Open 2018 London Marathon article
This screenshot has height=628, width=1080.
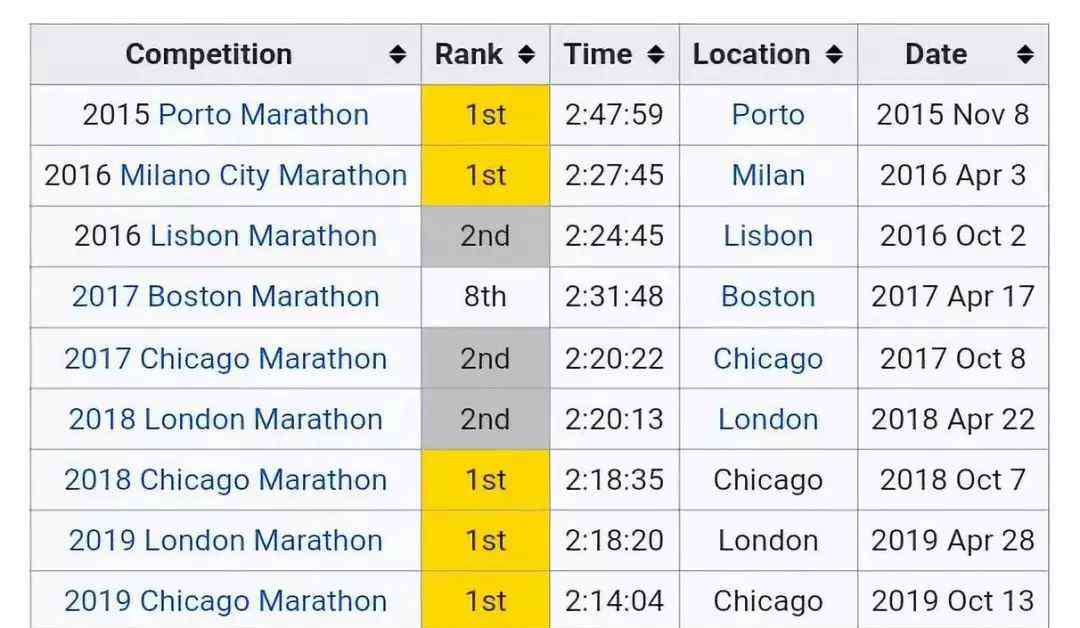click(x=225, y=419)
